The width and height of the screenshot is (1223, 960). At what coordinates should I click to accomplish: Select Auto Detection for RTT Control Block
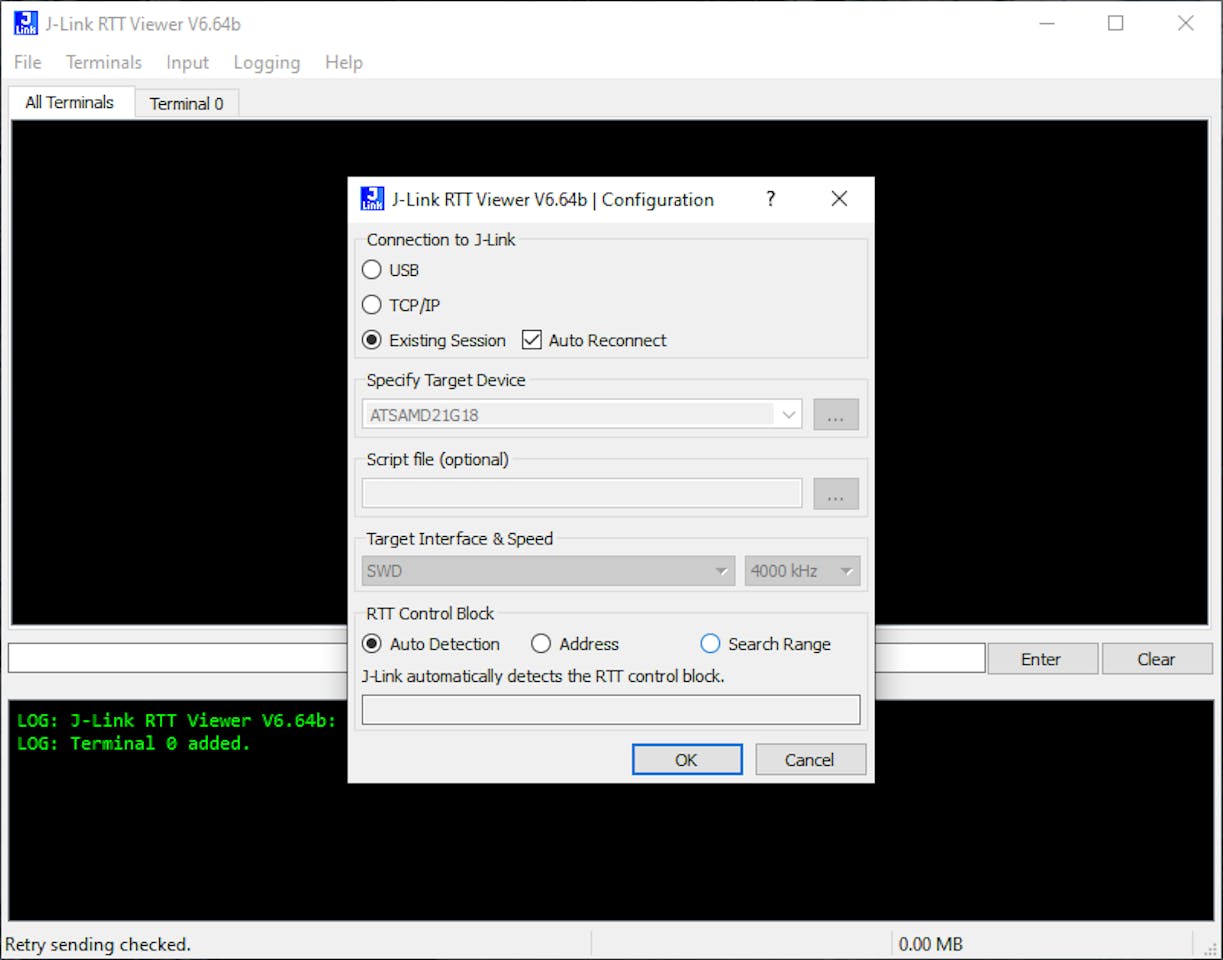point(372,644)
